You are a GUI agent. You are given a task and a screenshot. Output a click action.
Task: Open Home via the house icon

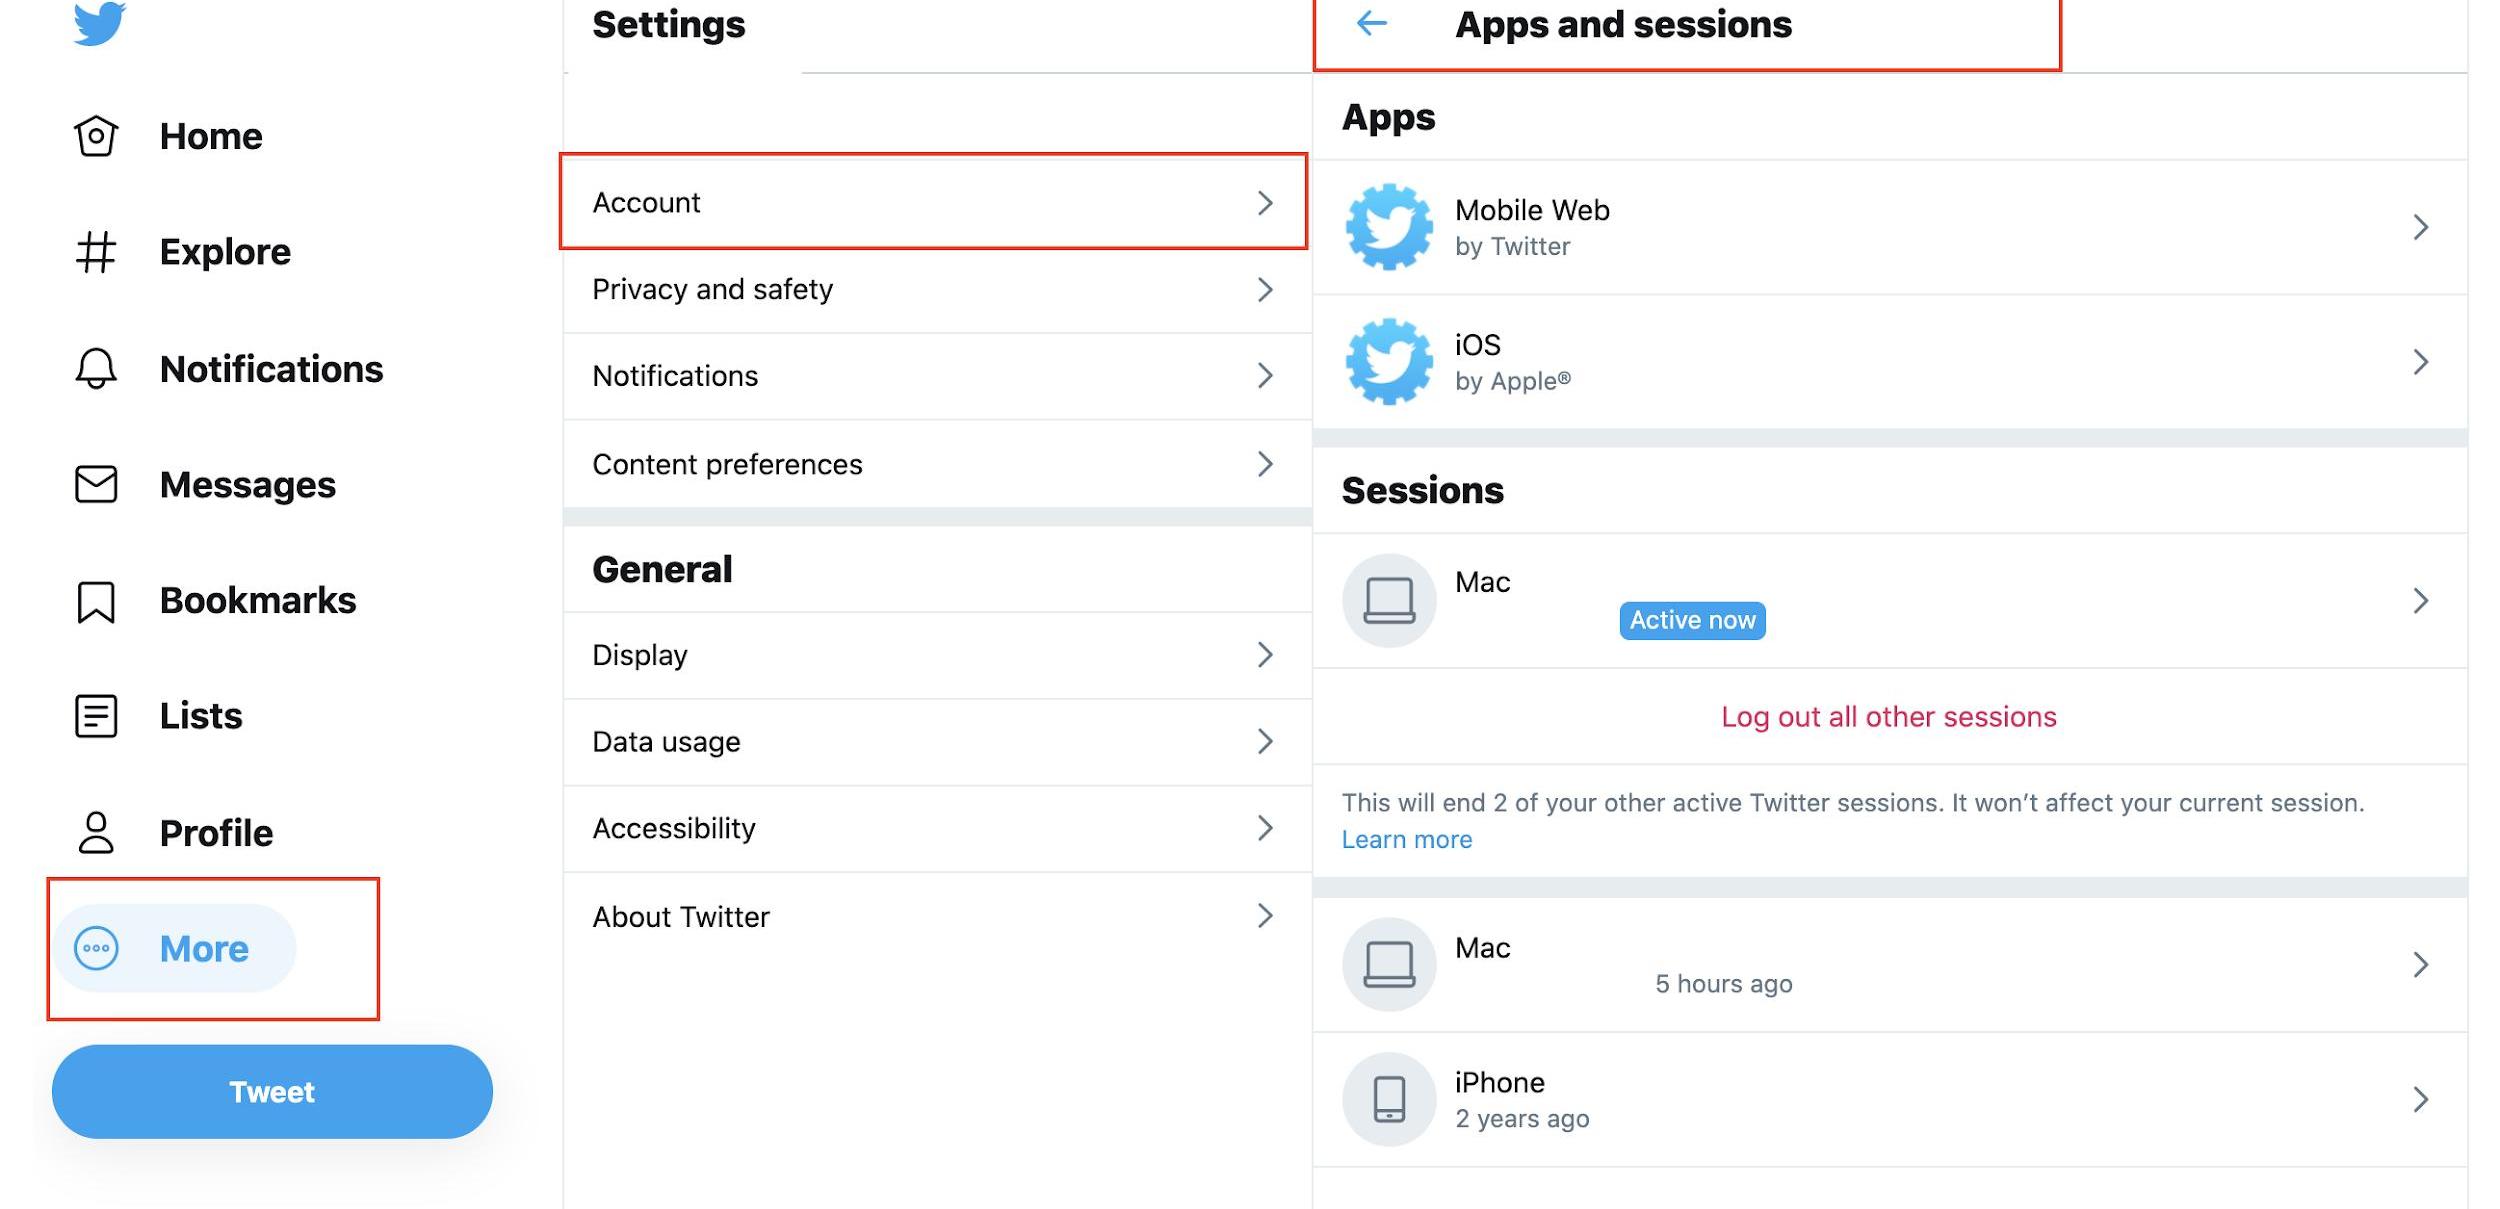96,136
